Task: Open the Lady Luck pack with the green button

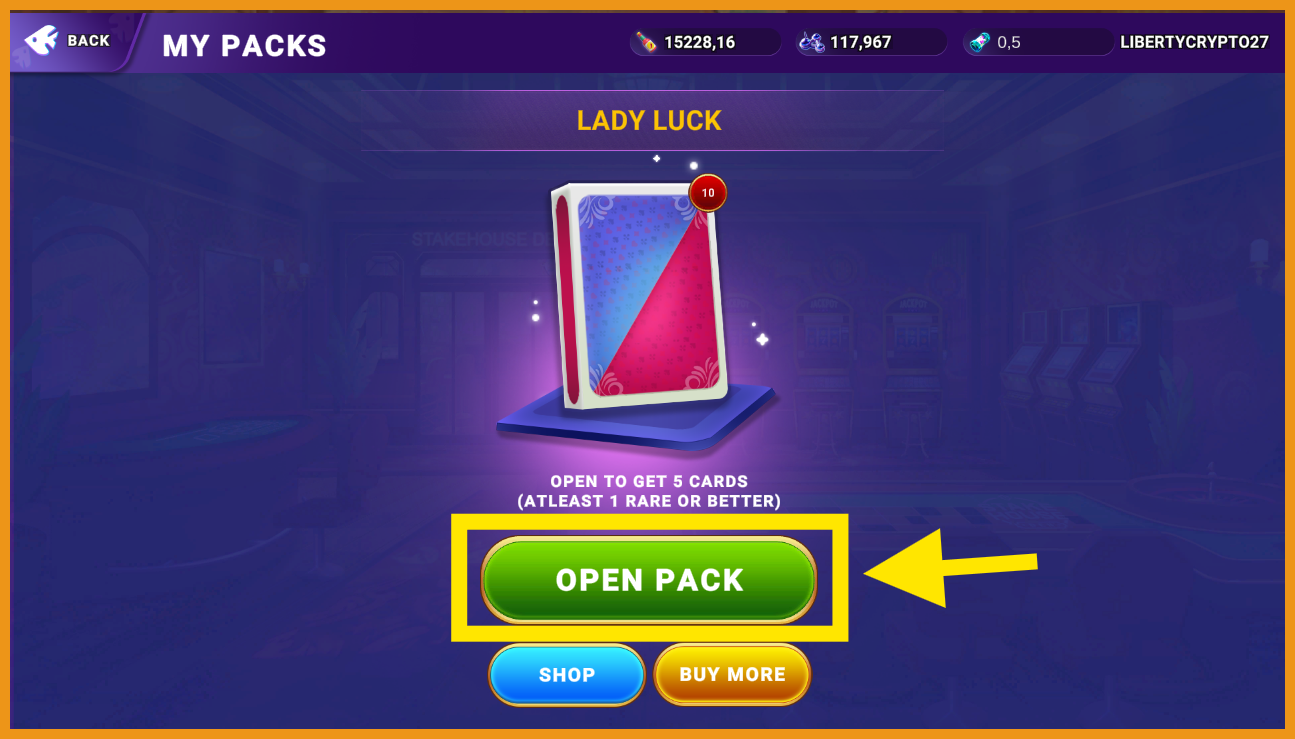Action: 649,580
